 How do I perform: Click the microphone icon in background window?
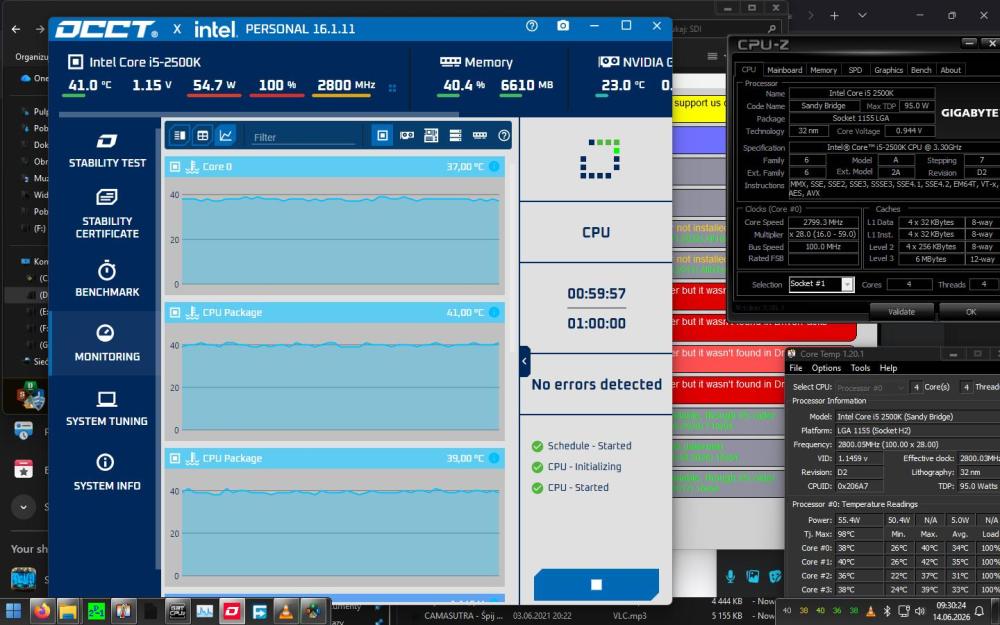[x=730, y=577]
